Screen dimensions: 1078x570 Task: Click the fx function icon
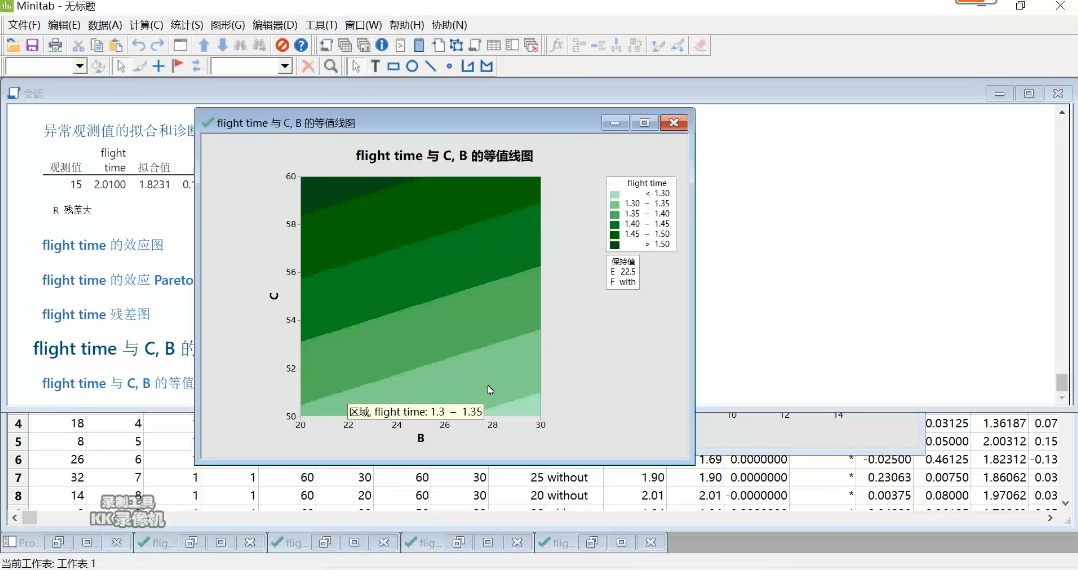click(x=557, y=45)
